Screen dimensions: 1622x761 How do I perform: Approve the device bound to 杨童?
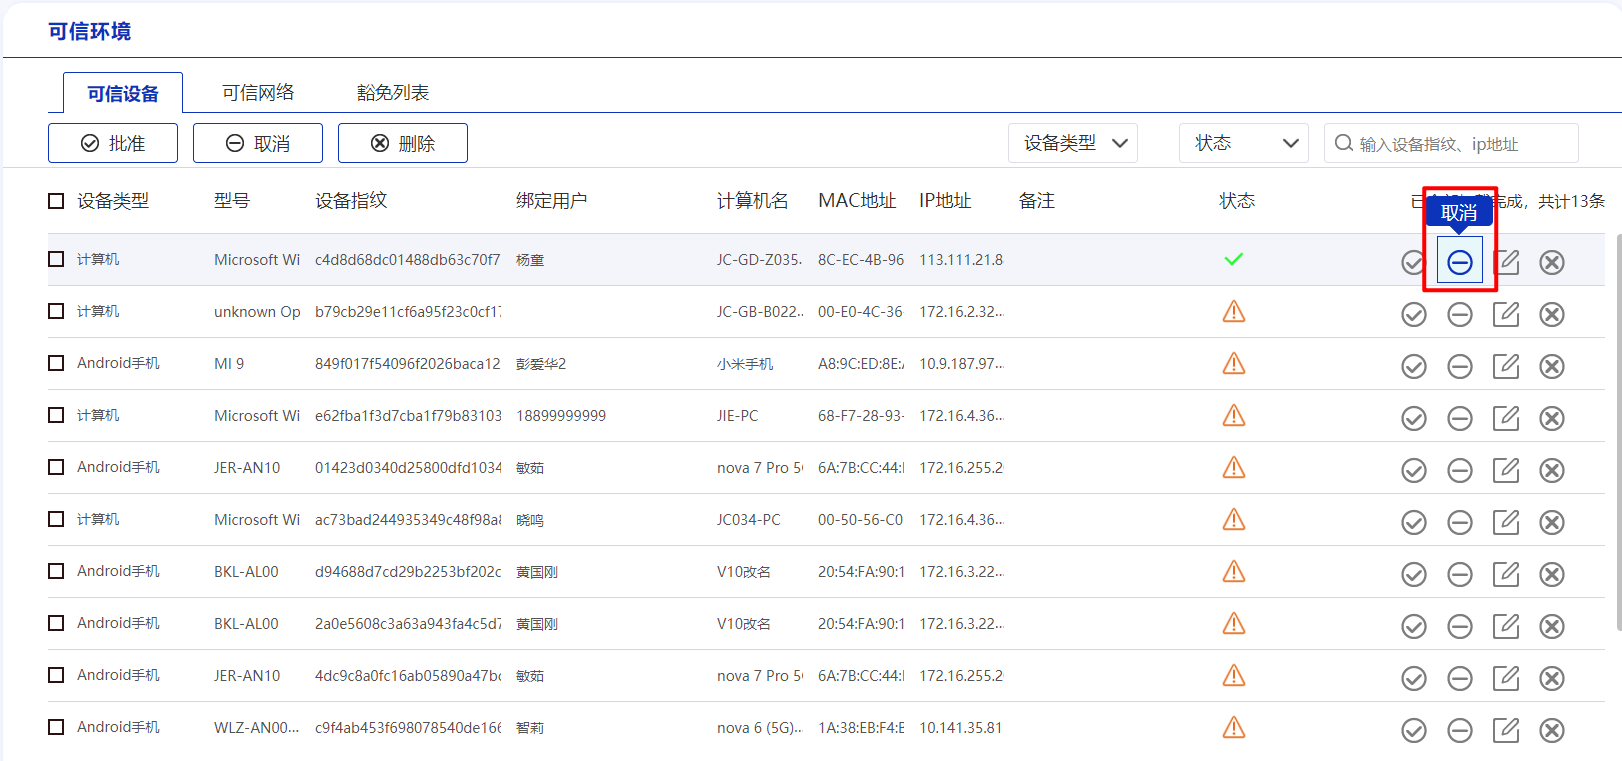click(1413, 262)
